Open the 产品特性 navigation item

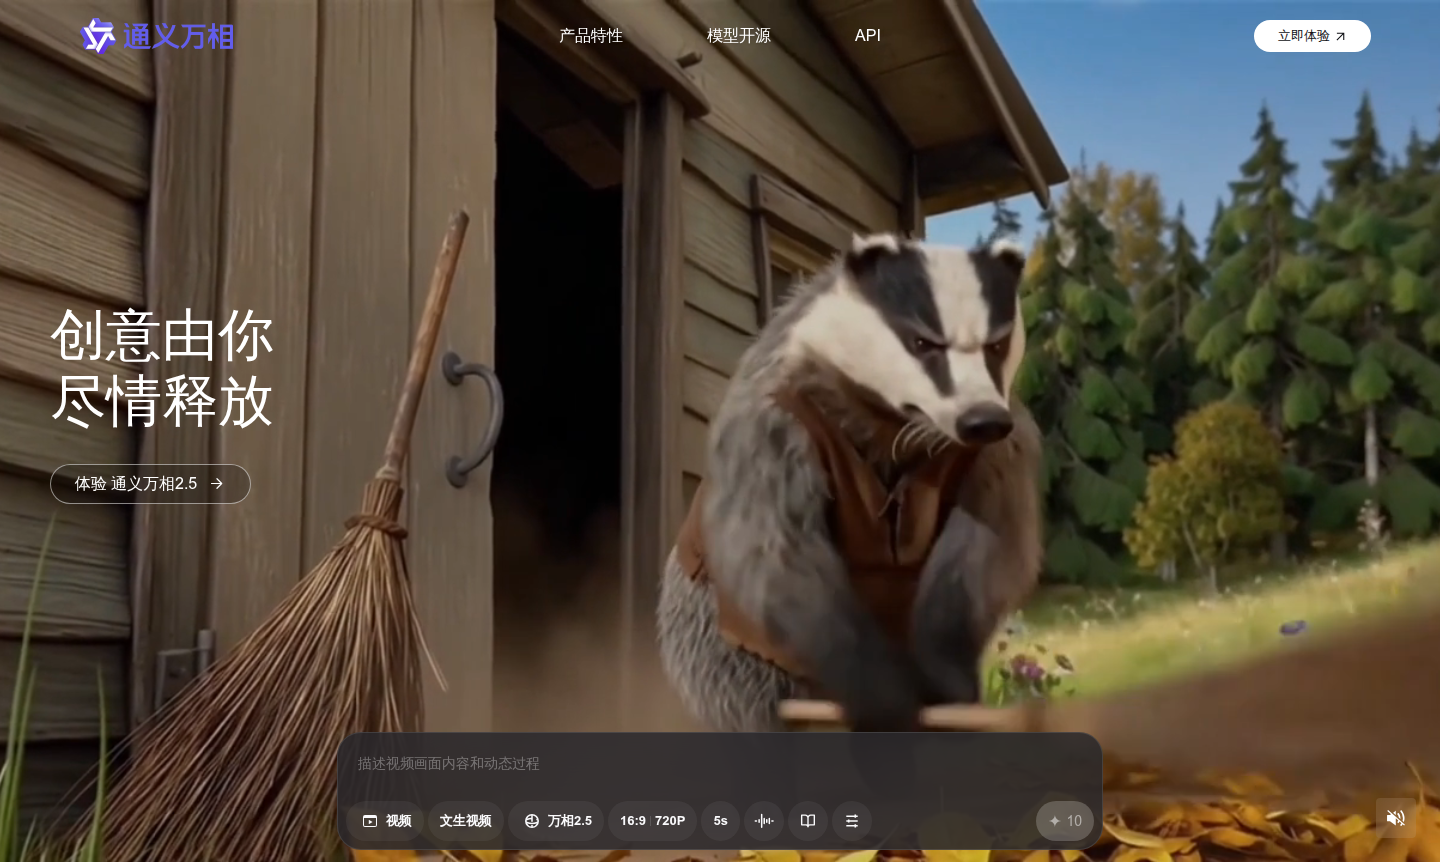coord(591,36)
